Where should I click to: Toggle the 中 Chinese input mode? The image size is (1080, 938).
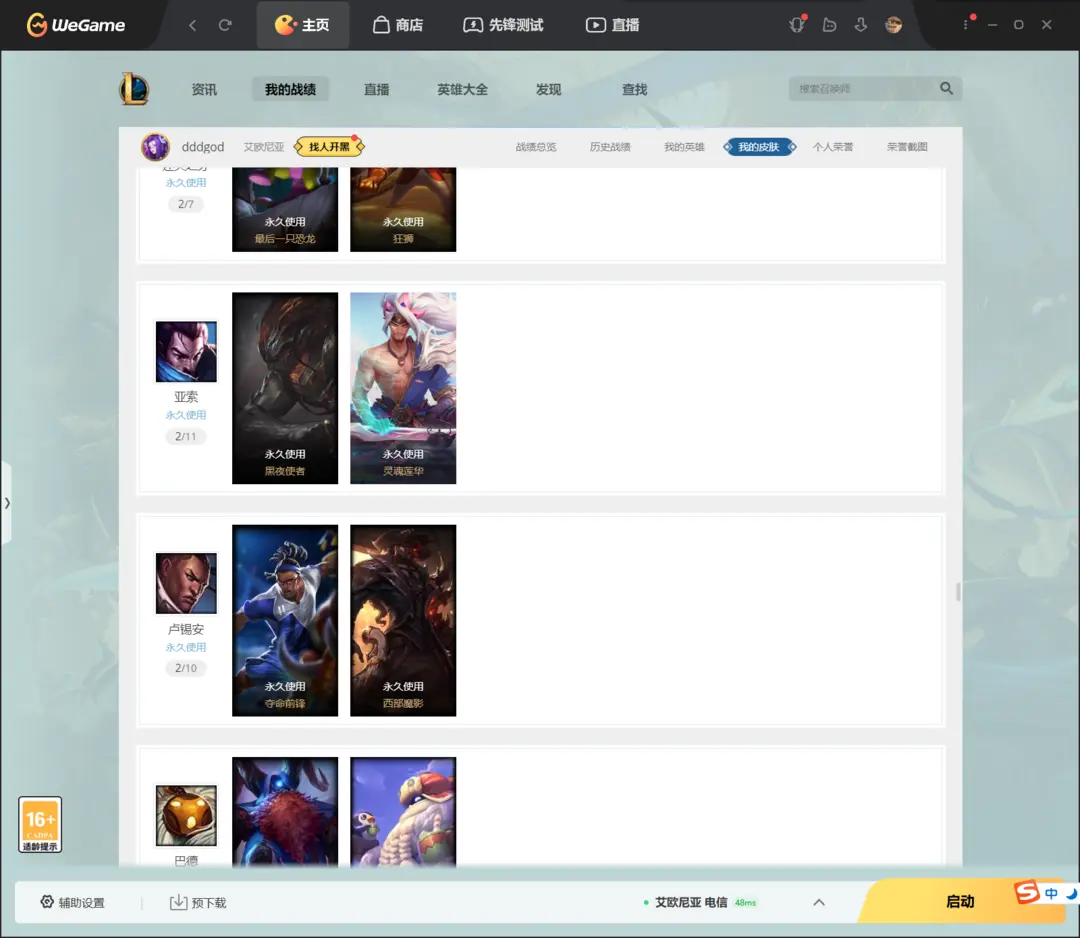point(1051,893)
